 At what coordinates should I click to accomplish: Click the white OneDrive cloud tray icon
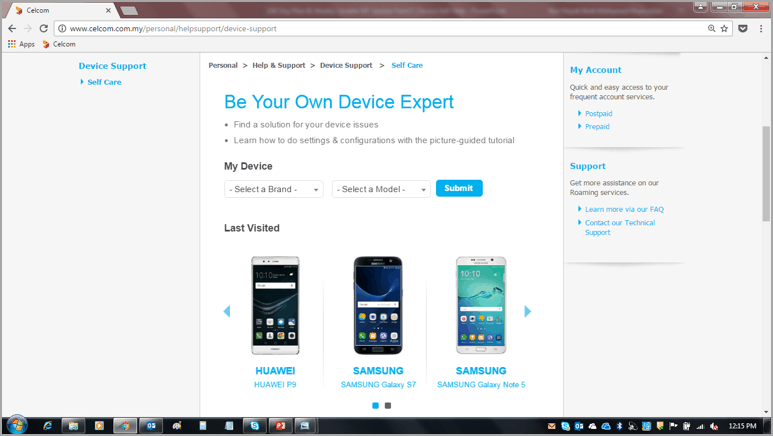coord(593,426)
